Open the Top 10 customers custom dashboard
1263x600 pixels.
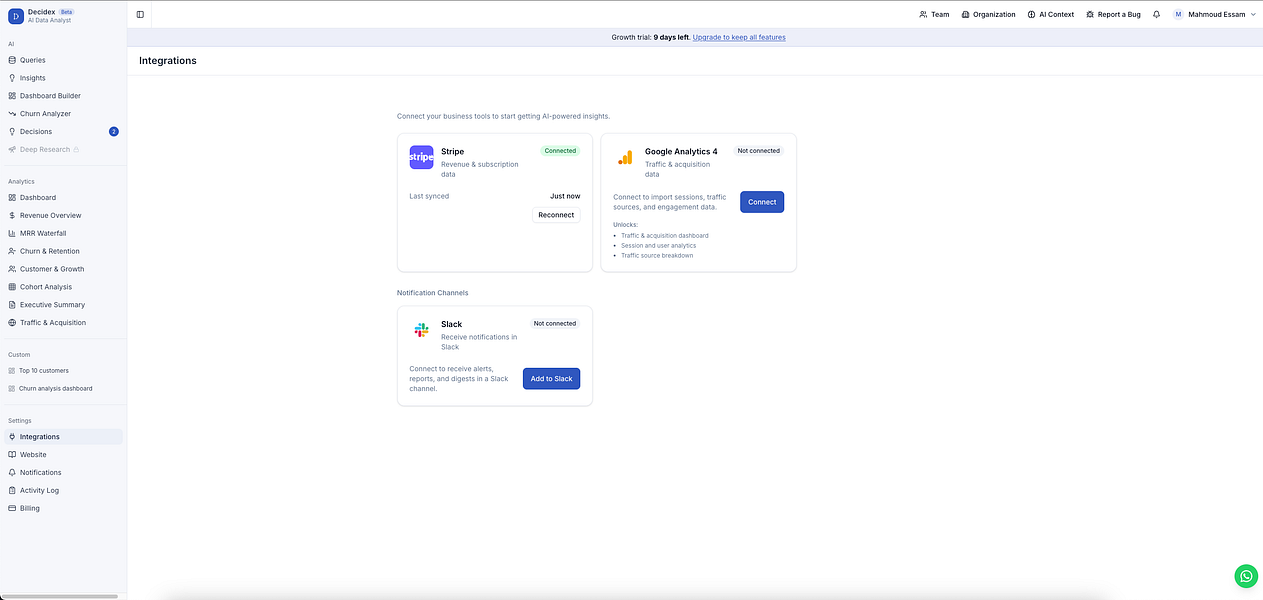pos(63,370)
